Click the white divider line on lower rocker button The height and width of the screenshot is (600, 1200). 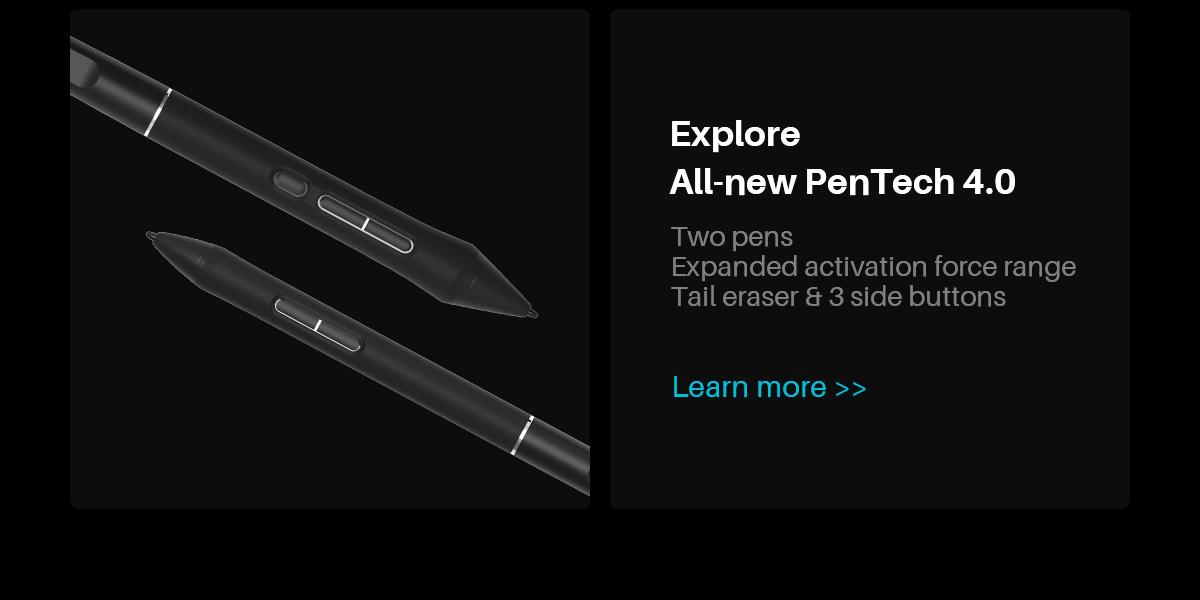(317, 325)
